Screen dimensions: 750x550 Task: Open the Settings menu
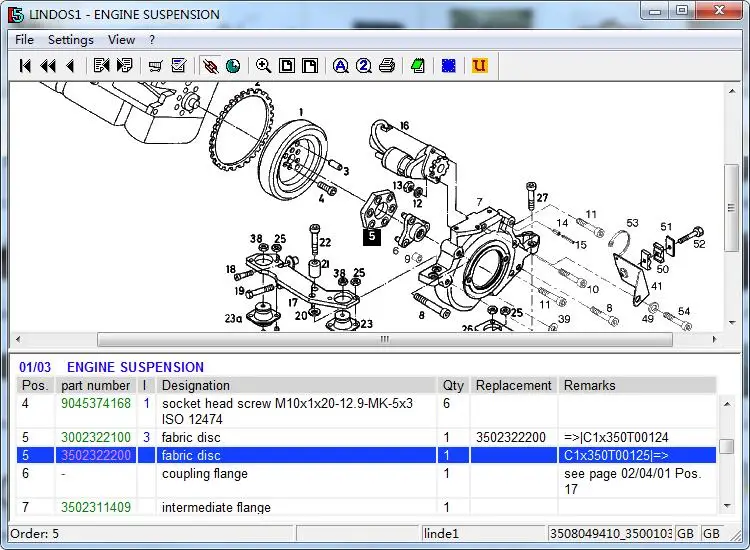click(x=71, y=40)
